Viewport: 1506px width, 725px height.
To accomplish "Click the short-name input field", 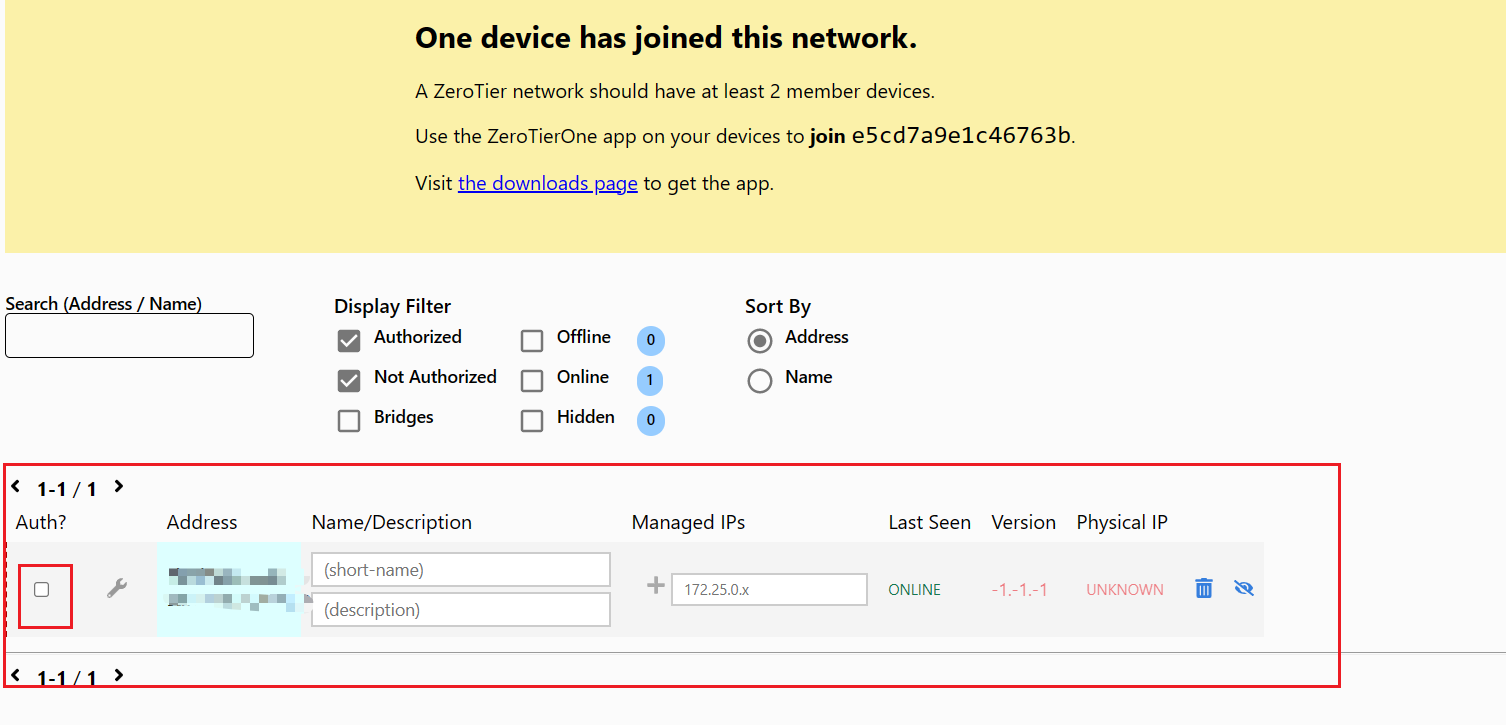I will [x=461, y=570].
